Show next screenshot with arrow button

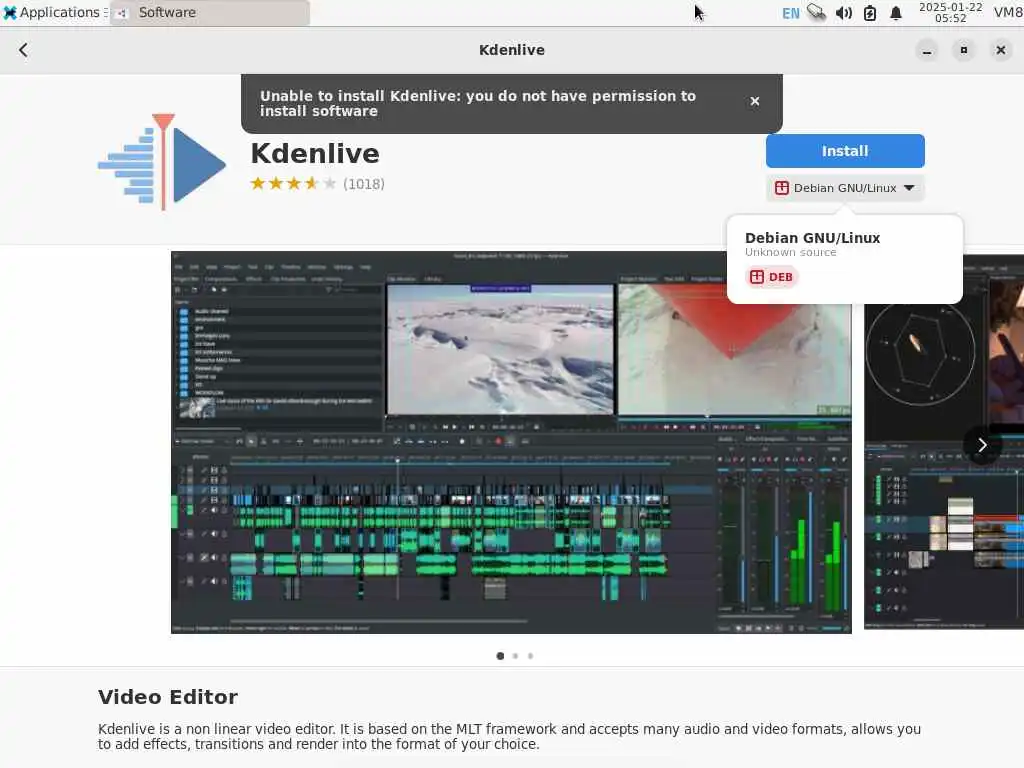point(982,445)
